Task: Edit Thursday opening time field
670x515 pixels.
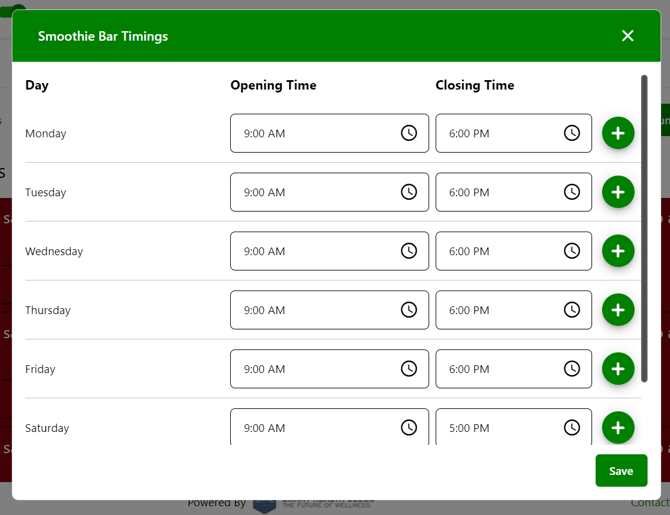Action: click(x=329, y=310)
